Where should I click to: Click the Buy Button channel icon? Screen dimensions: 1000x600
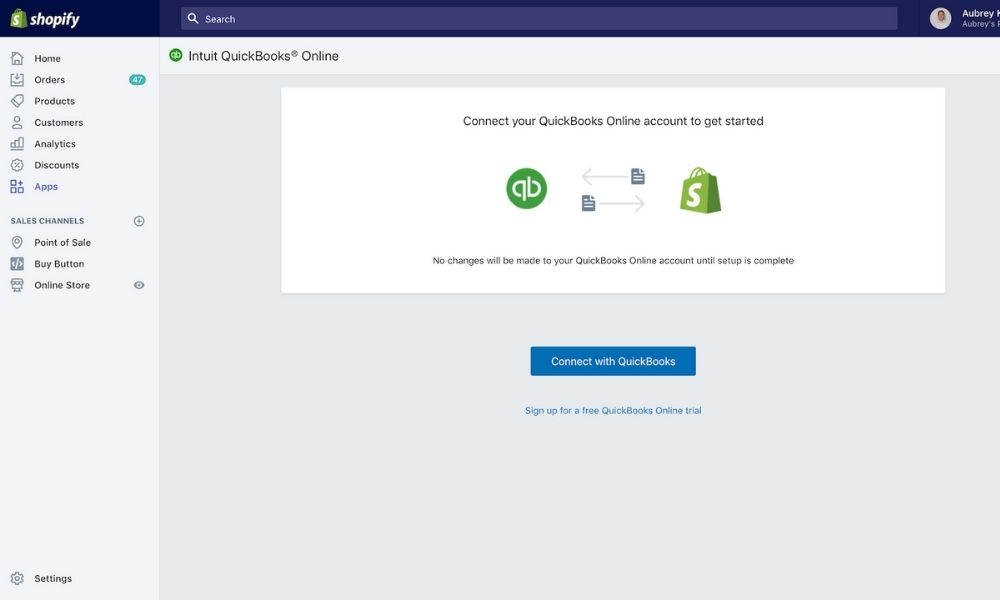pyautogui.click(x=16, y=263)
